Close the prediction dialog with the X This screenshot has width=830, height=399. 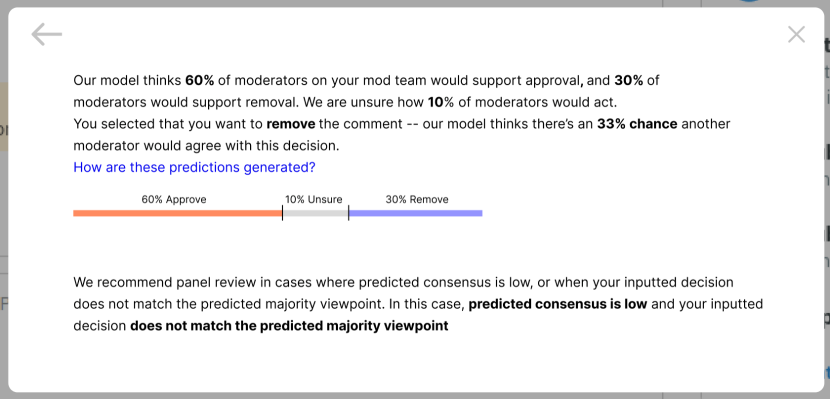(x=796, y=35)
